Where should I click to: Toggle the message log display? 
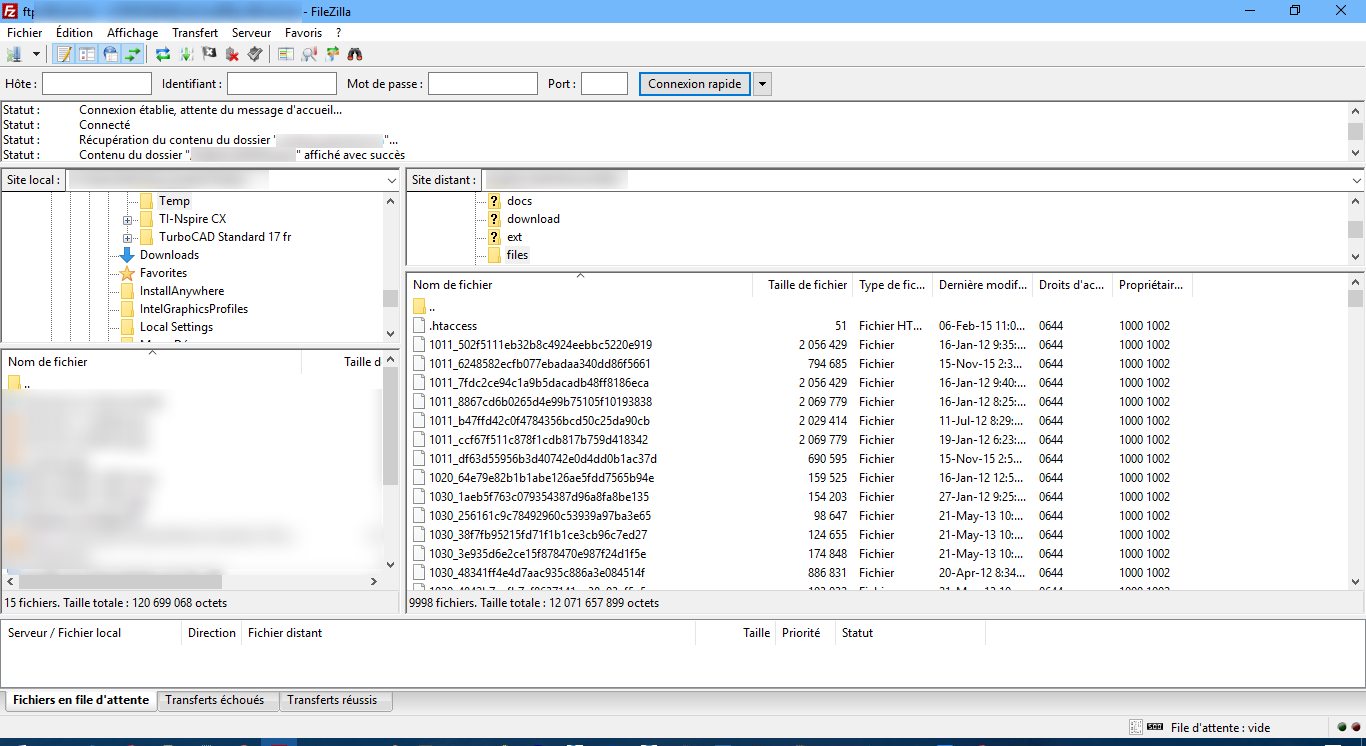tap(64, 54)
